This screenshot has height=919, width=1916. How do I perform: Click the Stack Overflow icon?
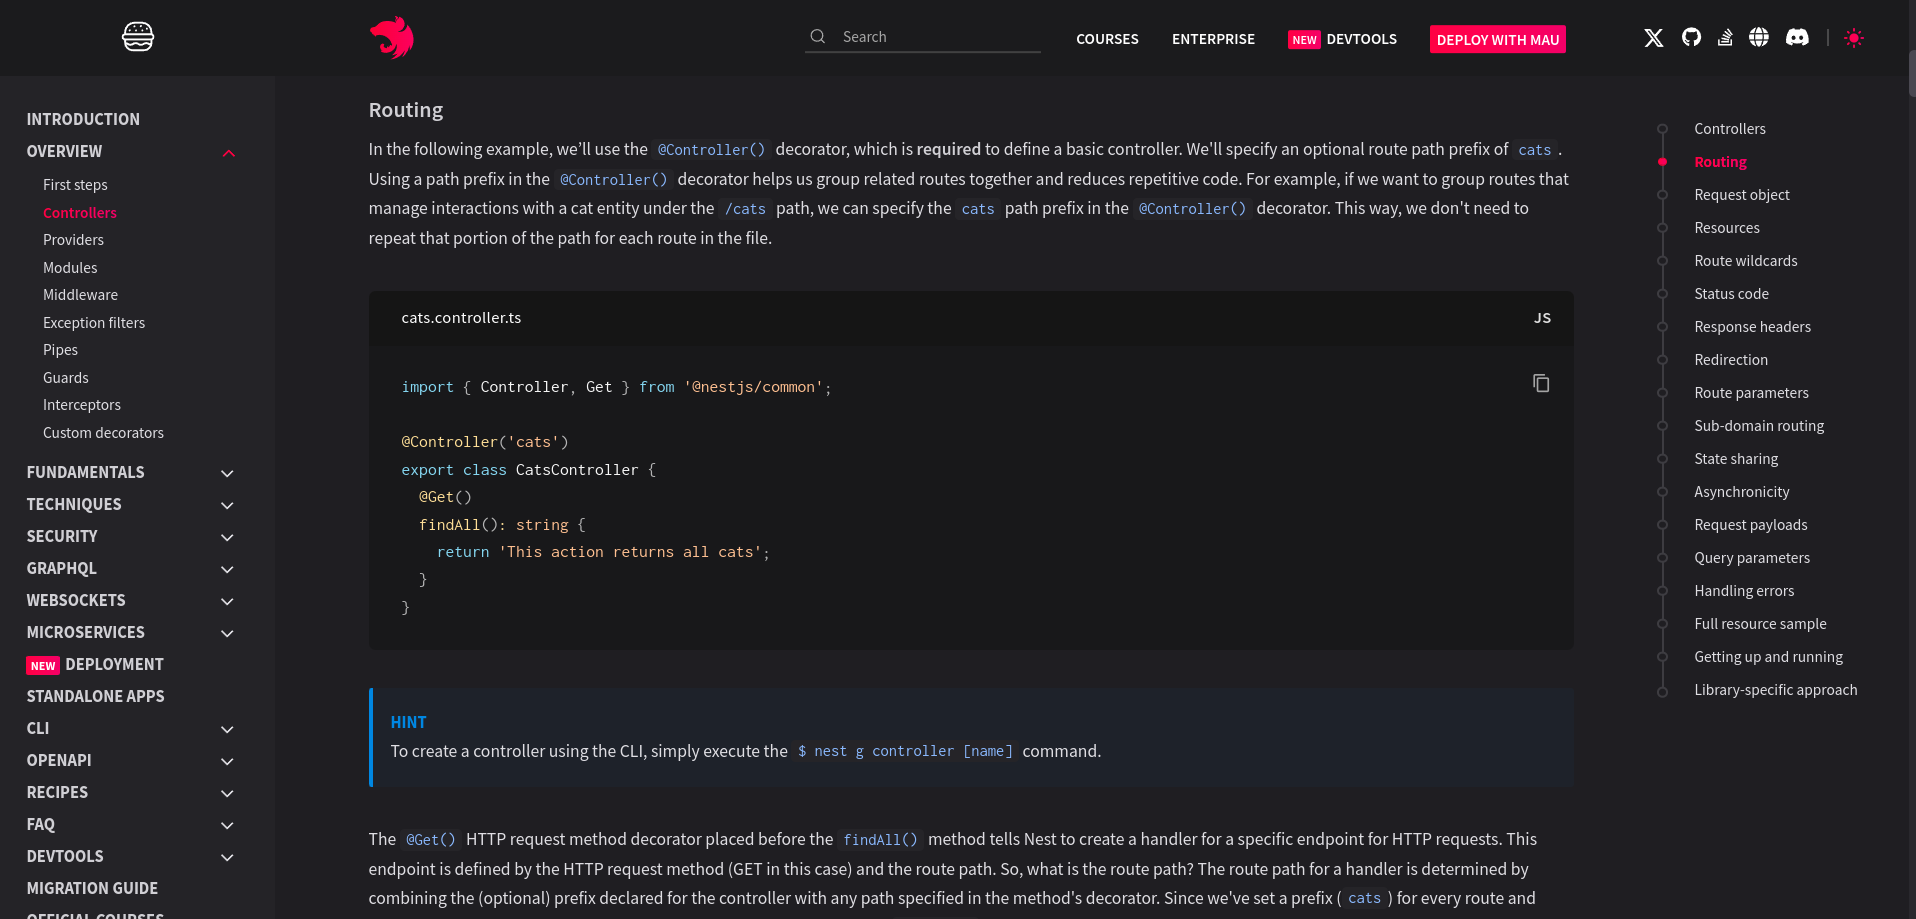tap(1725, 37)
